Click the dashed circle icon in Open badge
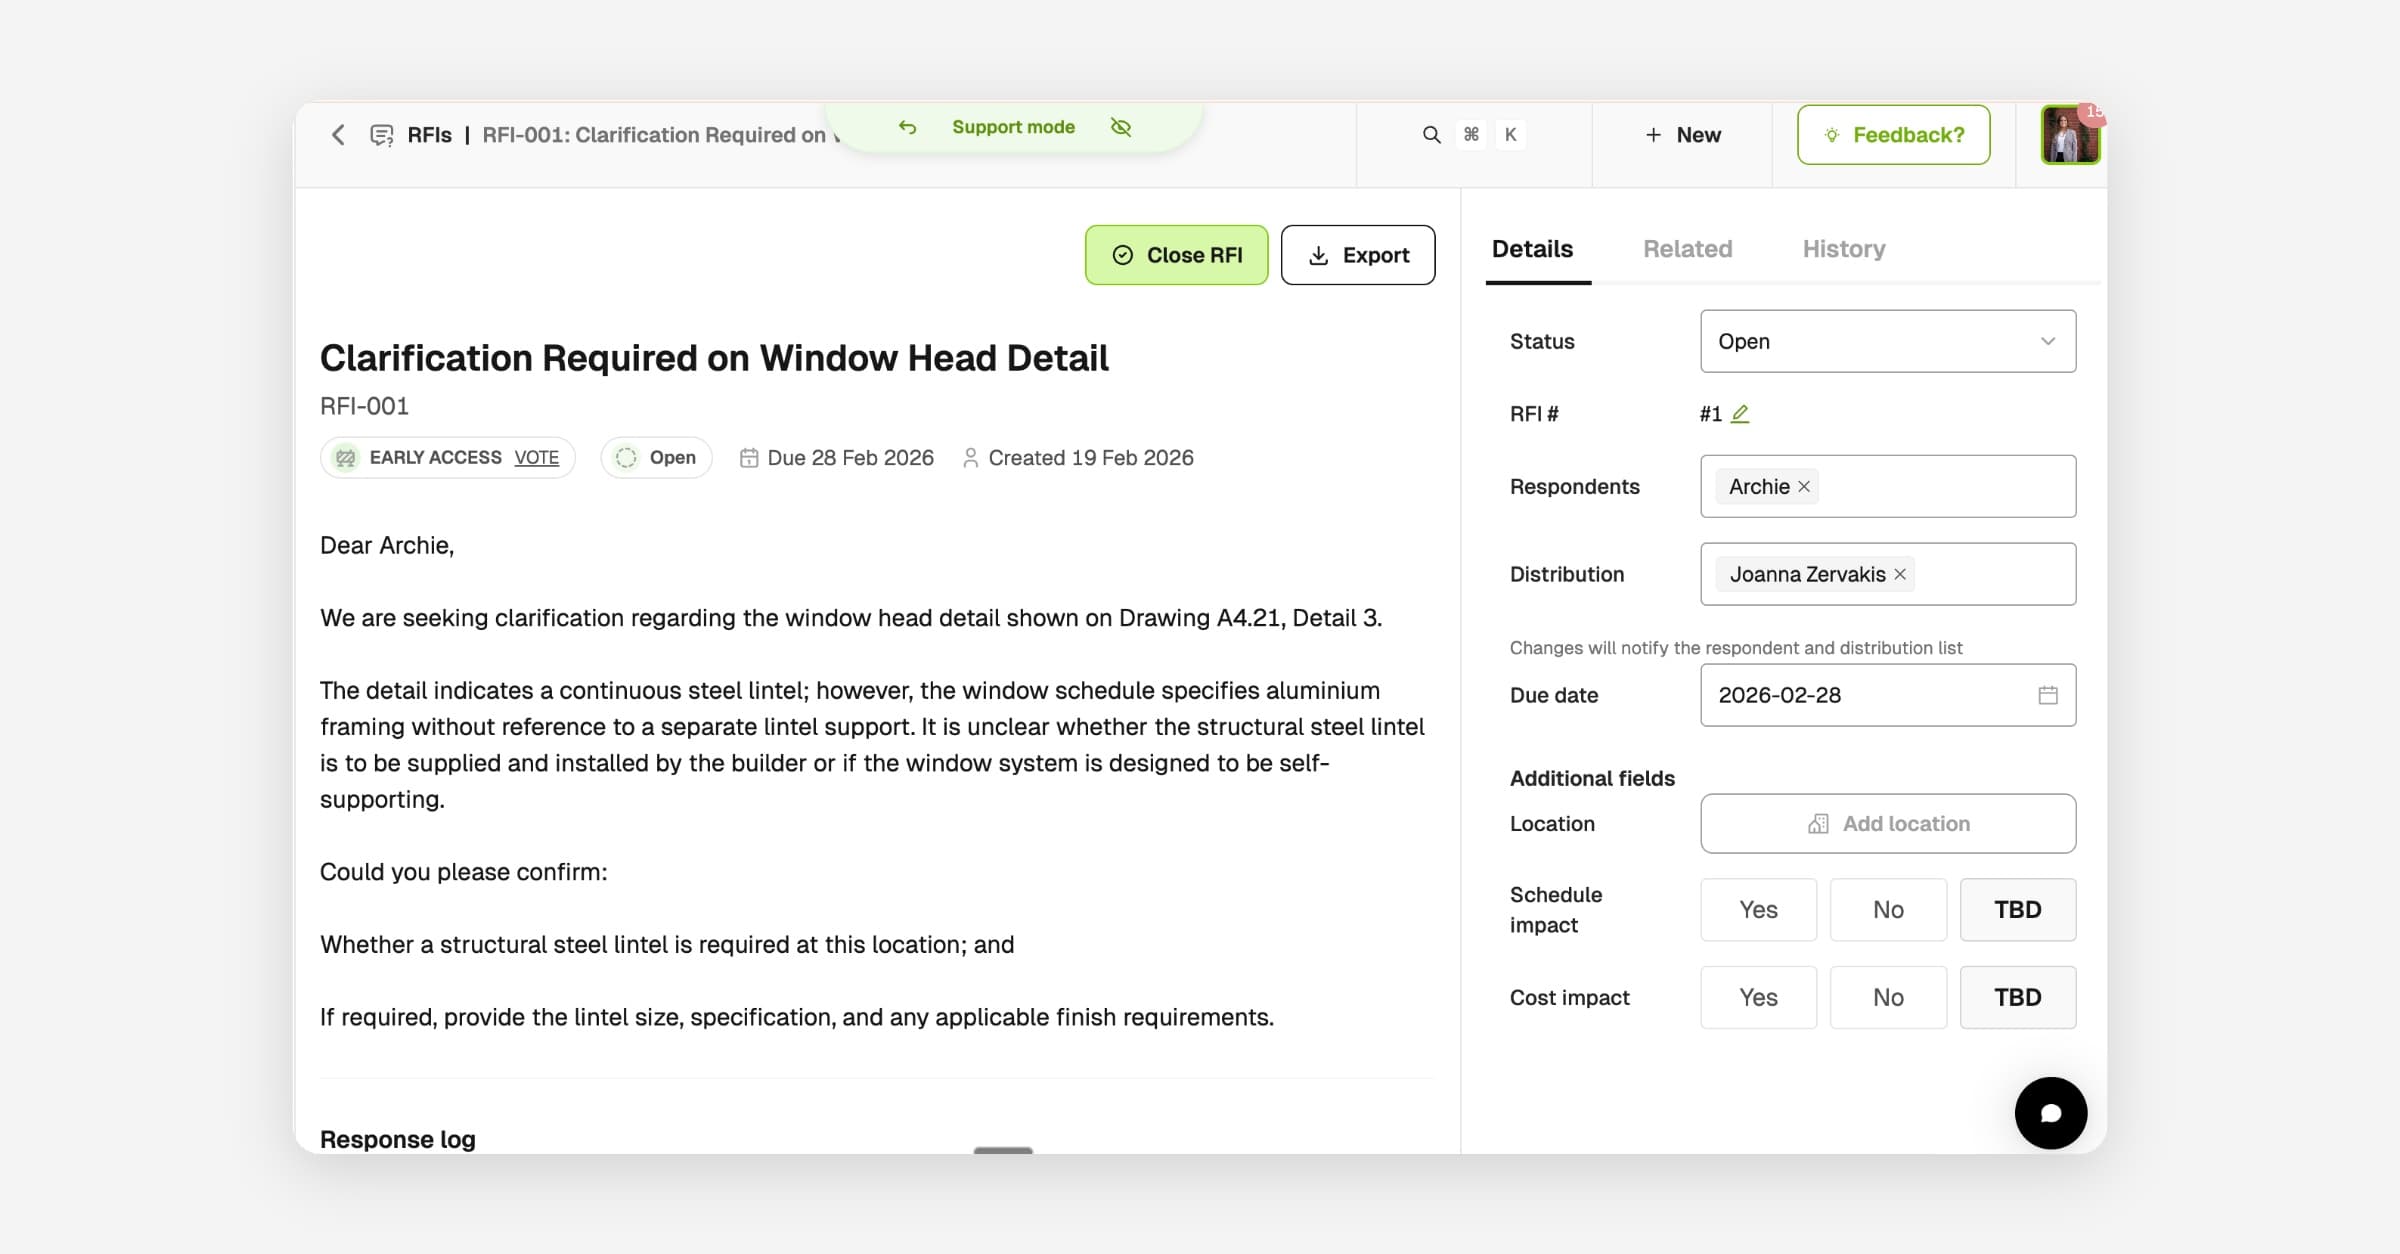This screenshot has width=2400, height=1254. [x=626, y=457]
